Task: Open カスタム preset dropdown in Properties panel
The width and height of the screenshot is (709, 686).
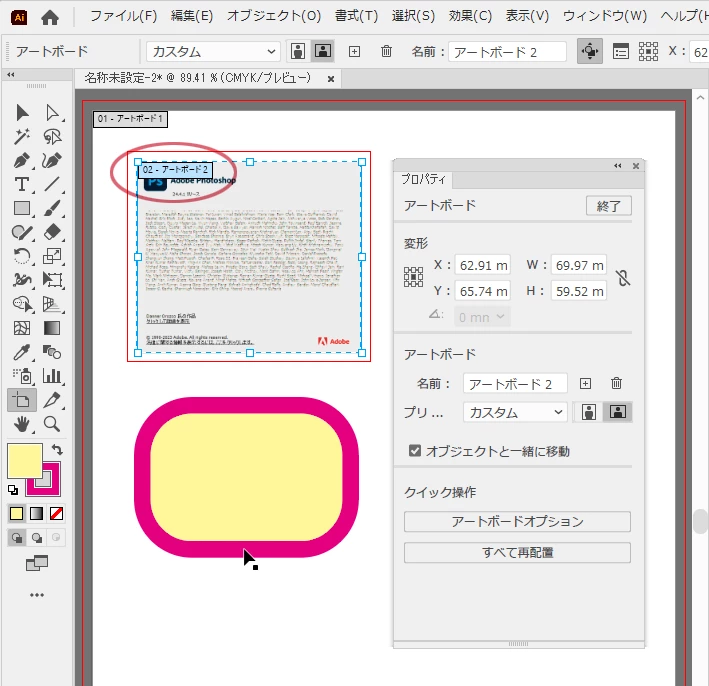Action: [515, 412]
